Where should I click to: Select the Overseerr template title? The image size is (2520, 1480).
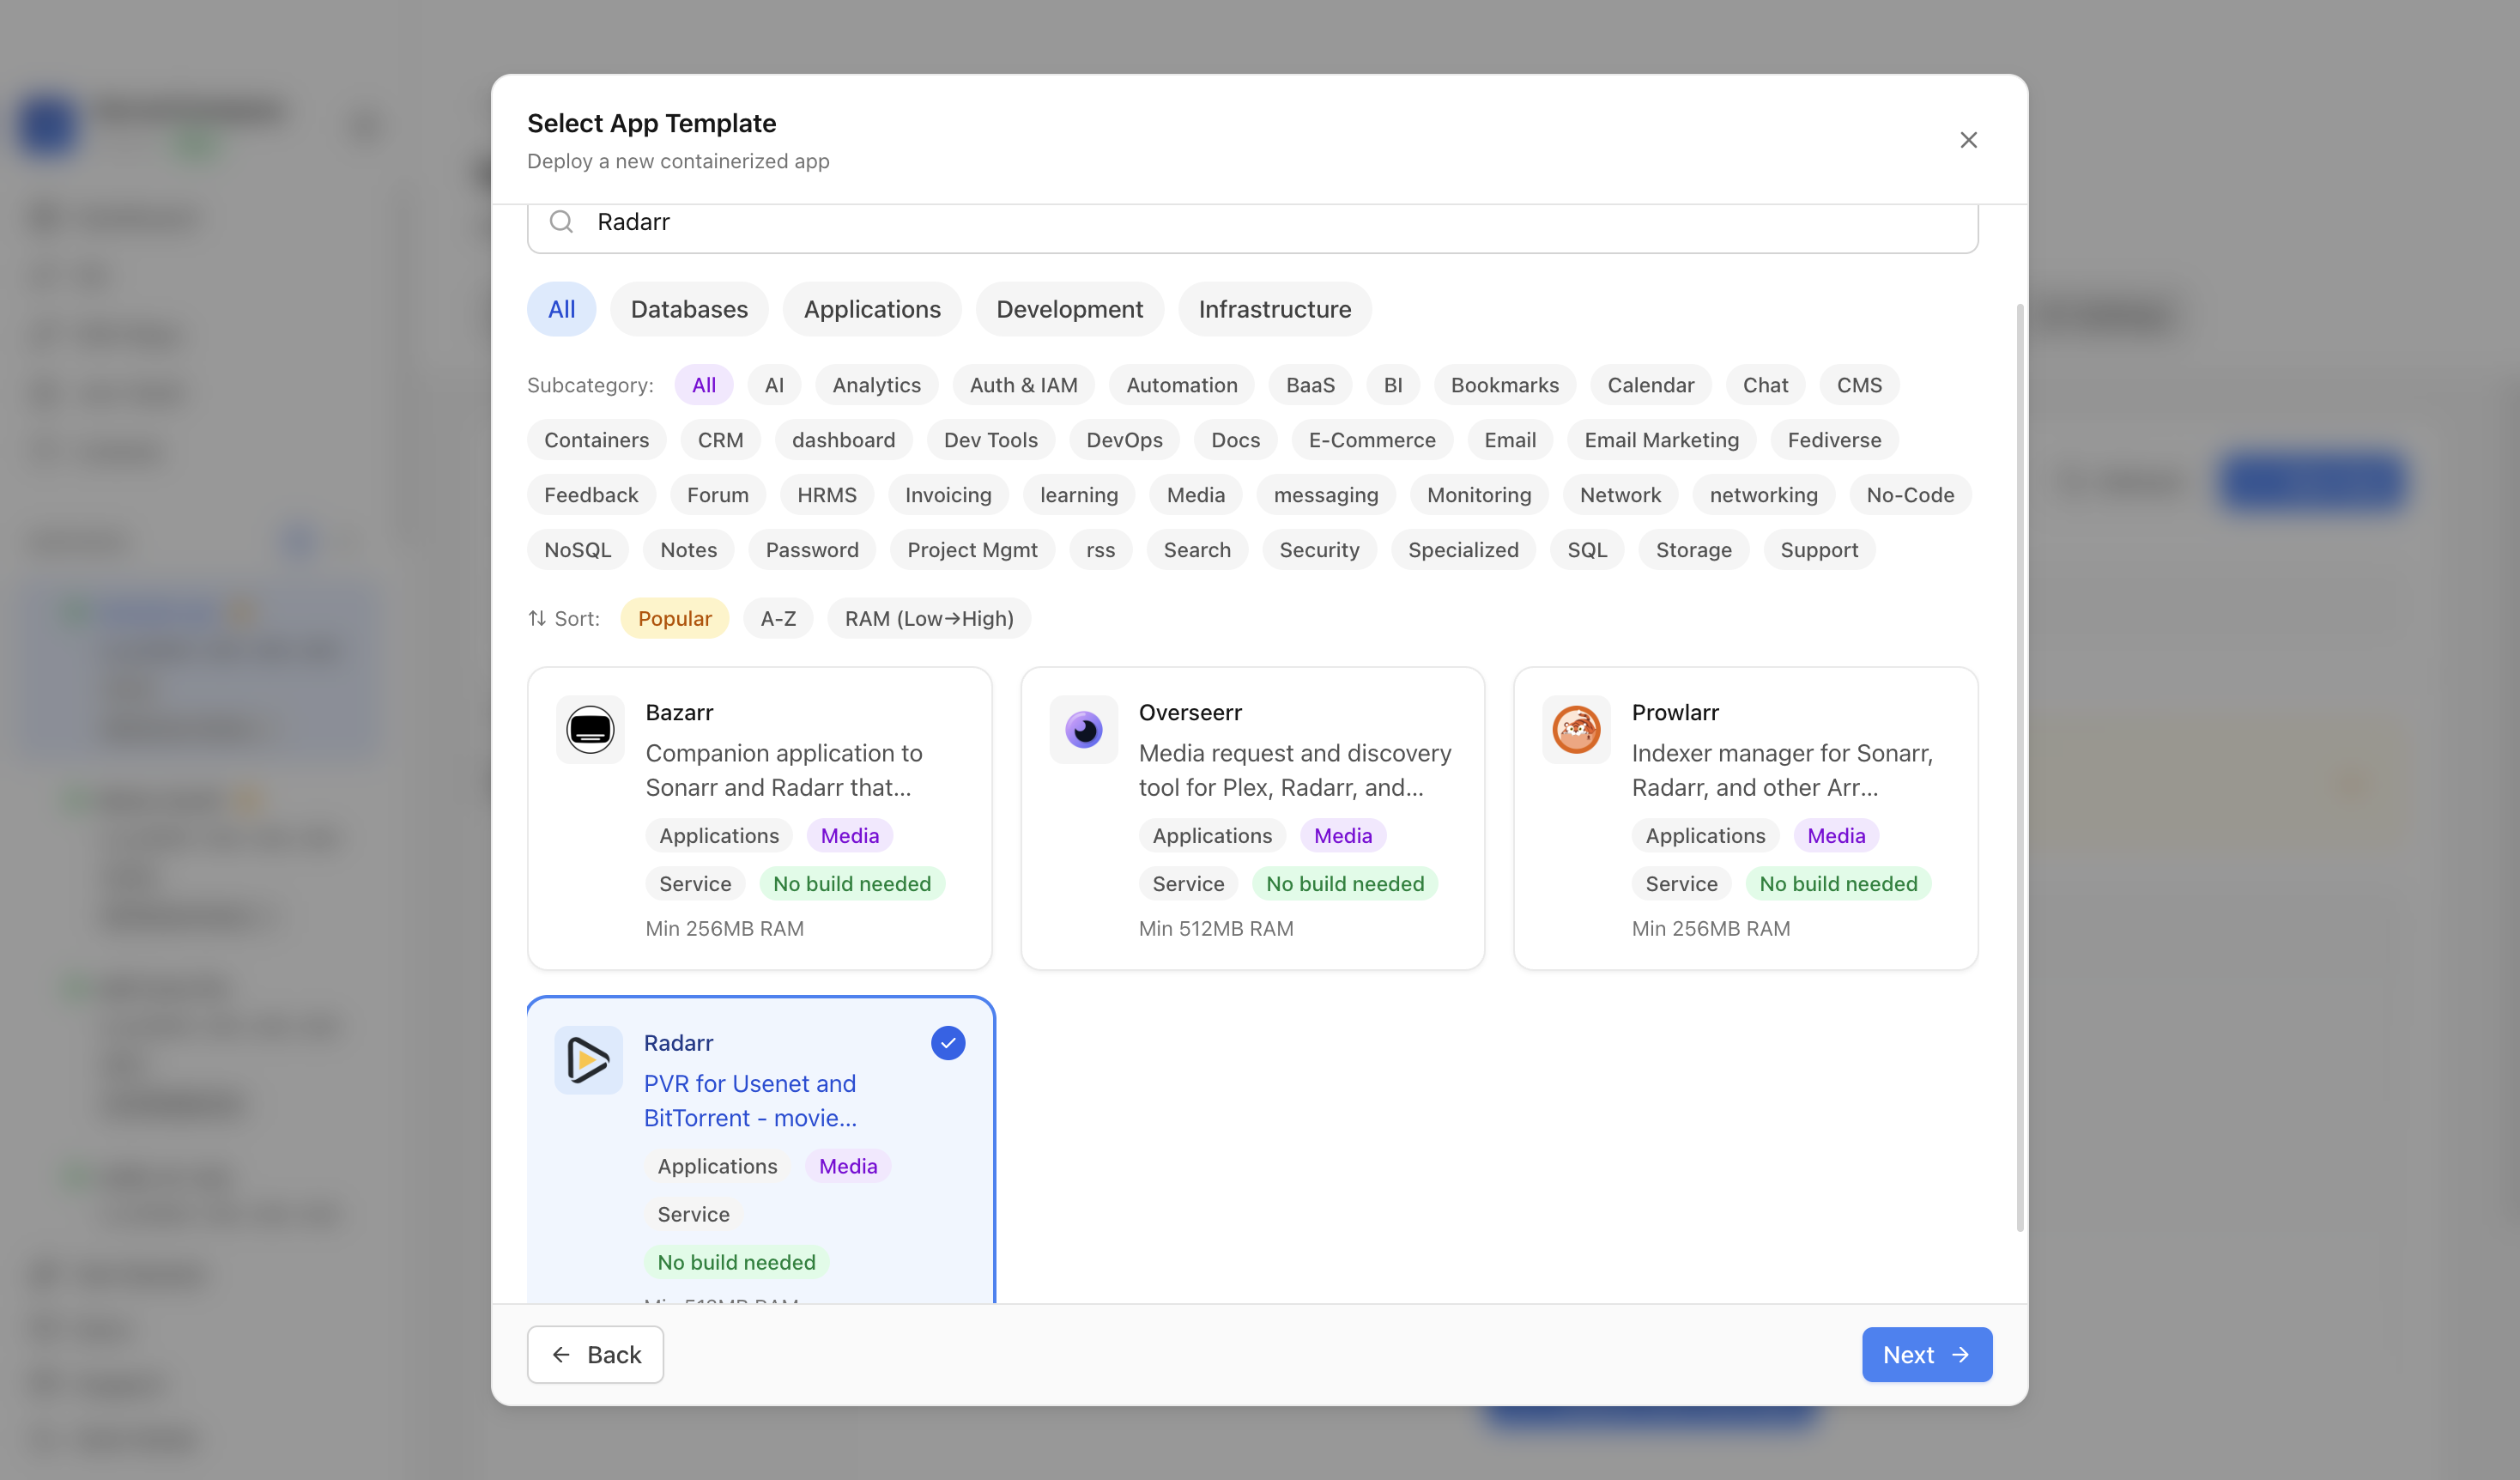tap(1189, 713)
